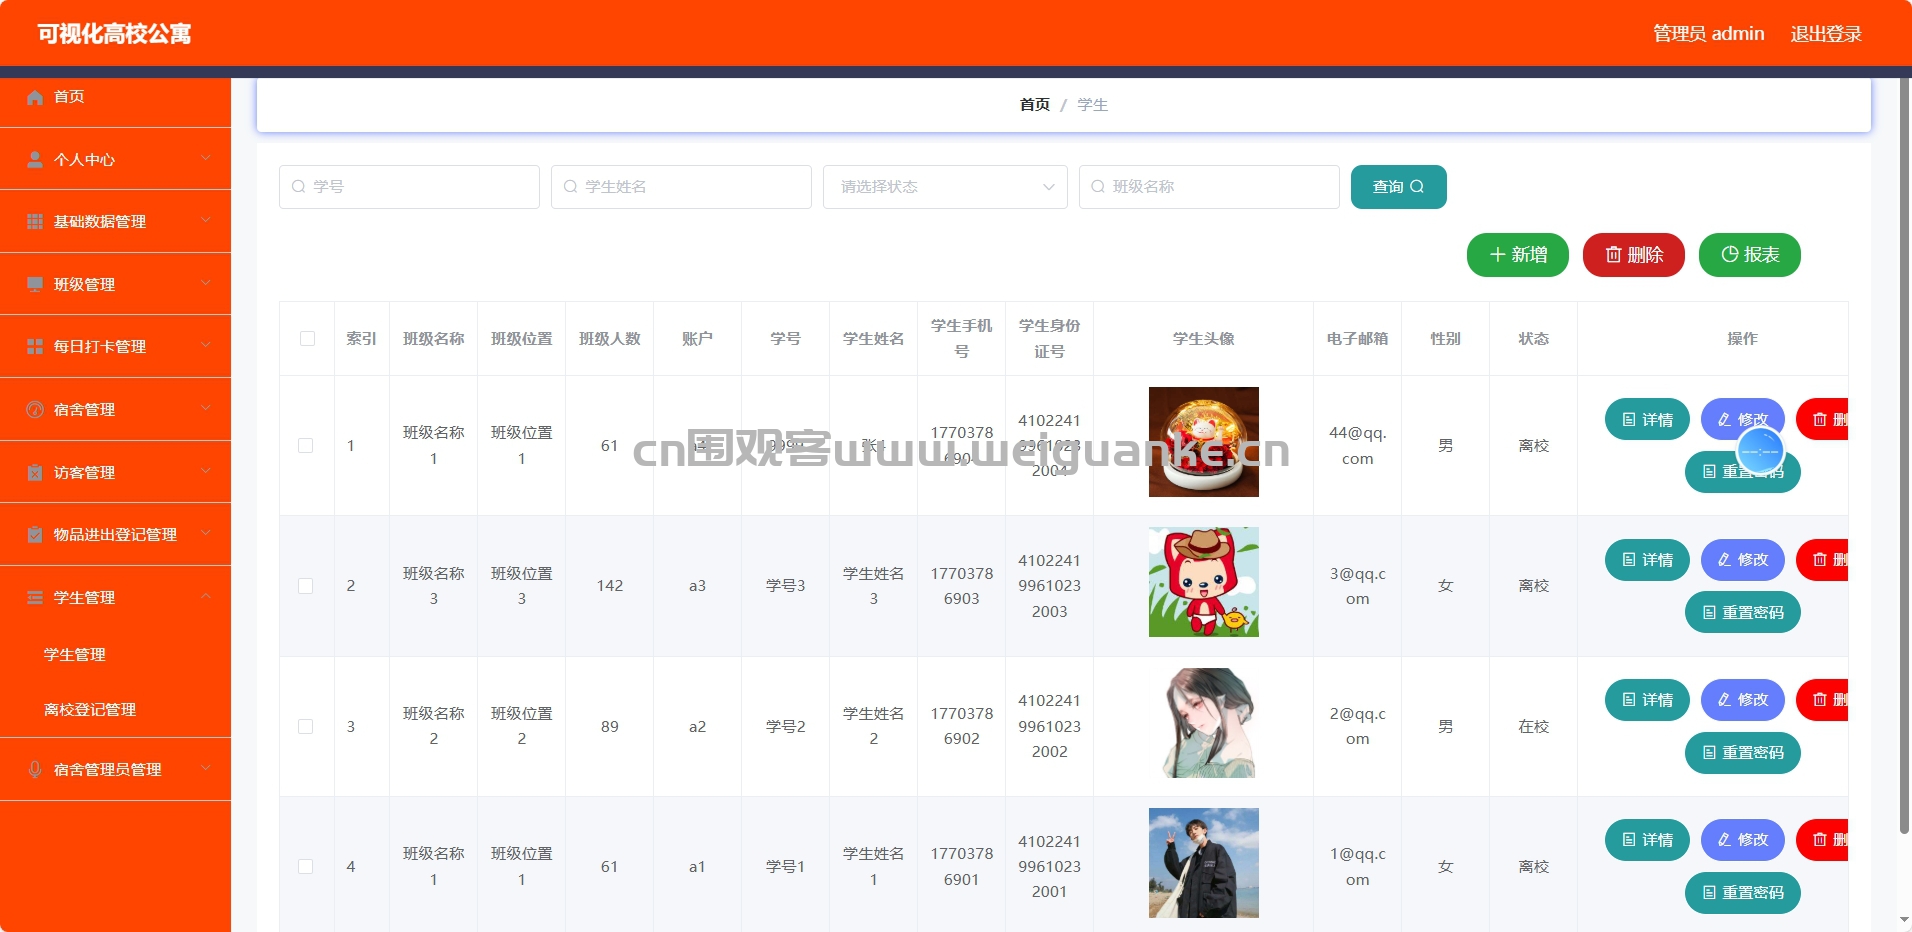Collapse the 学生管理 menu chevron
1912x932 pixels.
click(x=206, y=596)
